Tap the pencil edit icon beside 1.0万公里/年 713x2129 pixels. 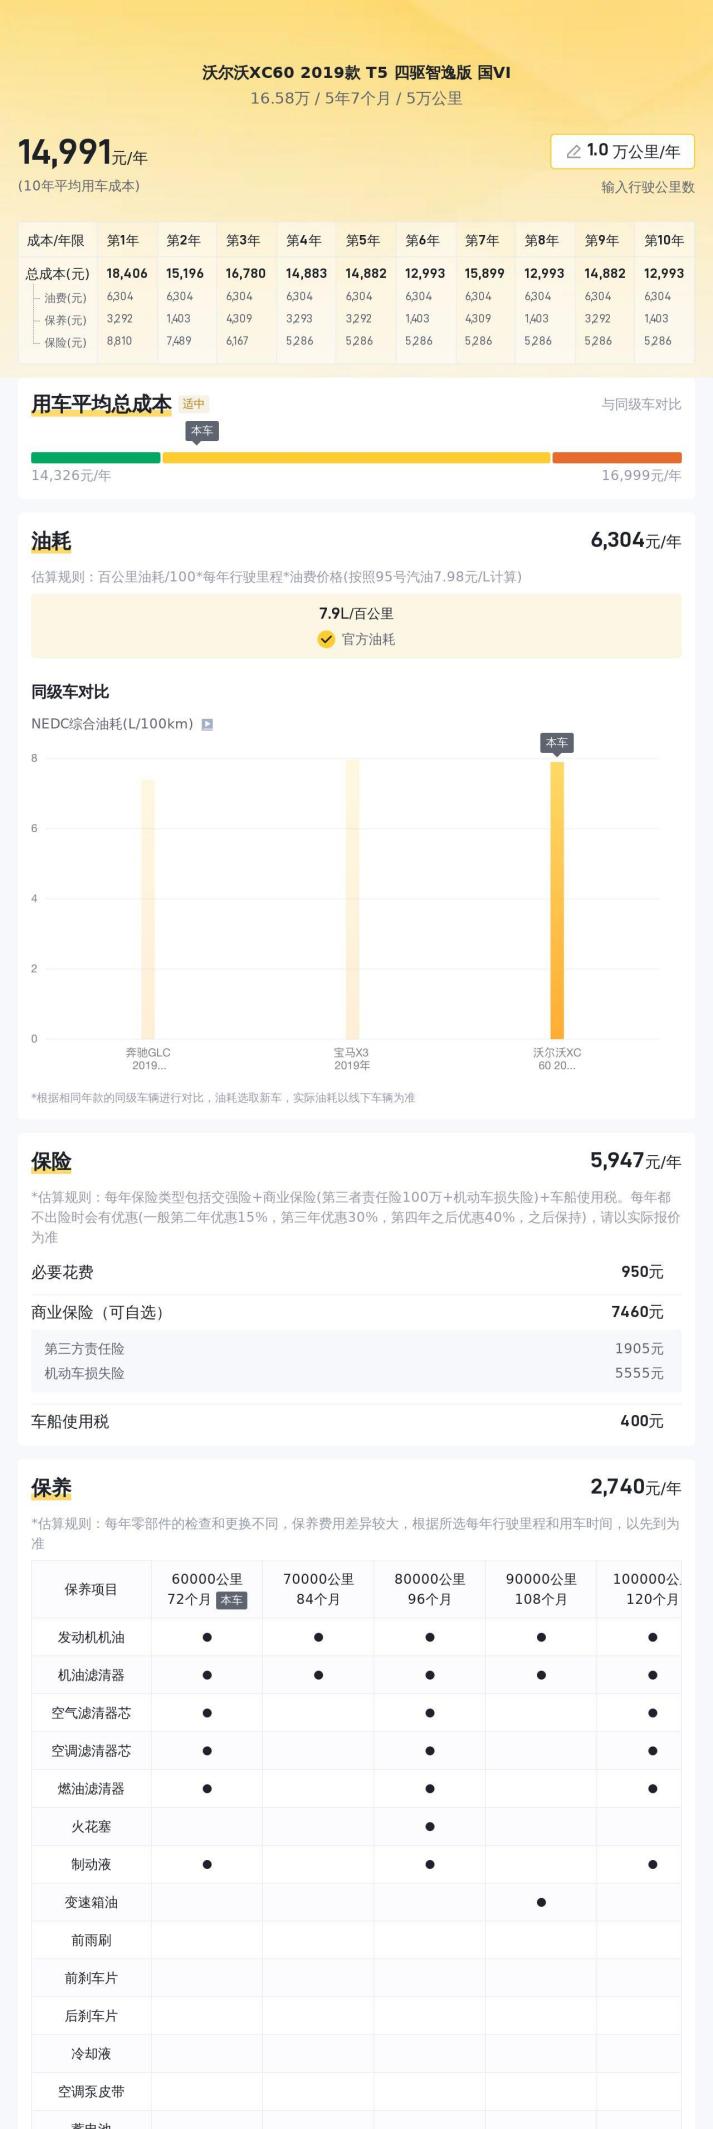[x=574, y=152]
